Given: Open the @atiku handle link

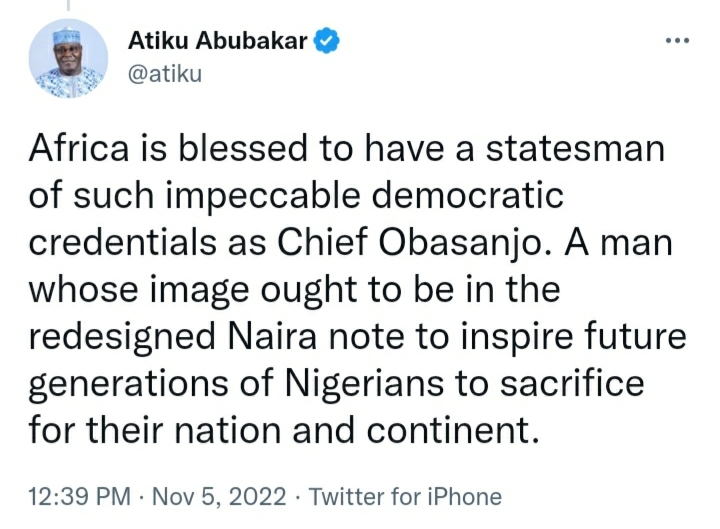Looking at the screenshot, I should (x=165, y=75).
